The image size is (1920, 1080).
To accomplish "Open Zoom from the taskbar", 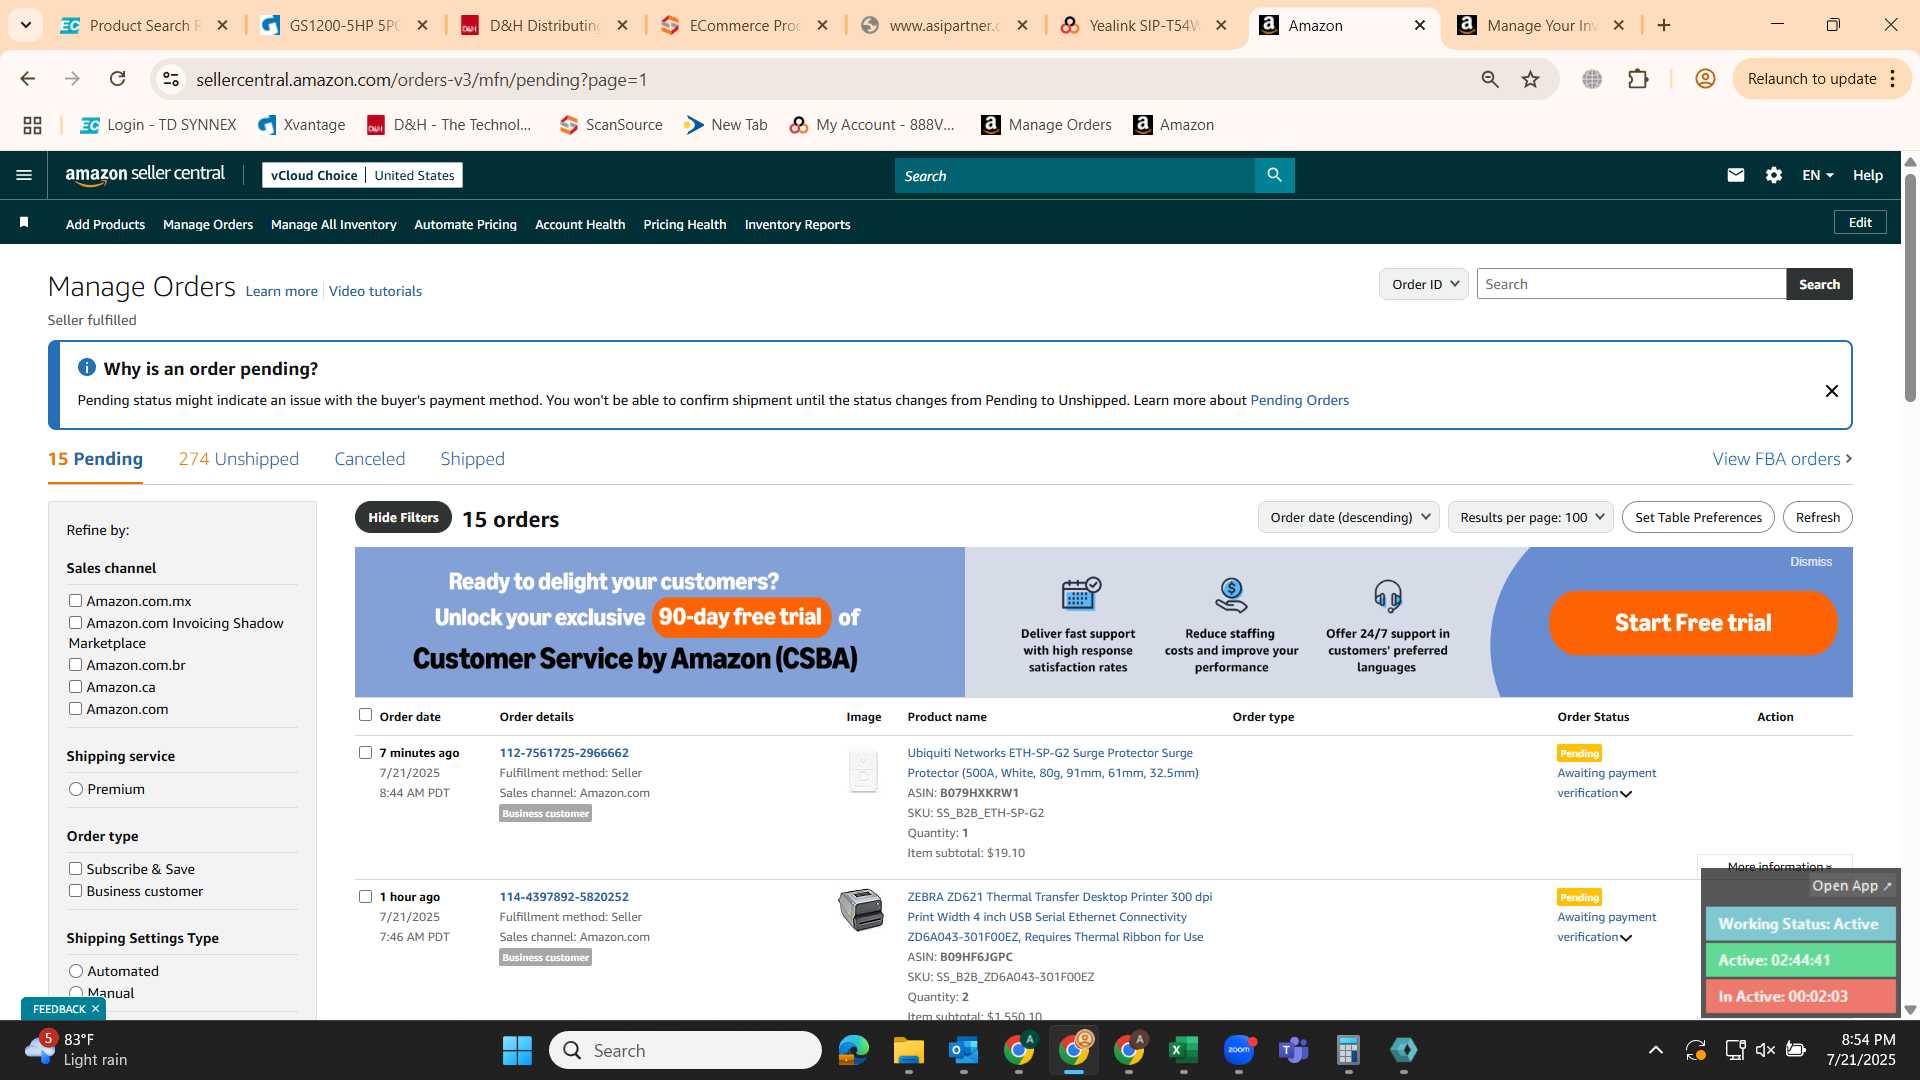I will pyautogui.click(x=1239, y=1050).
